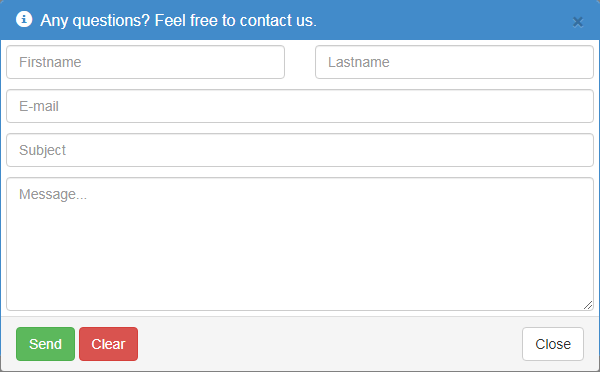Submit the form with the green Send button

[x=46, y=344]
